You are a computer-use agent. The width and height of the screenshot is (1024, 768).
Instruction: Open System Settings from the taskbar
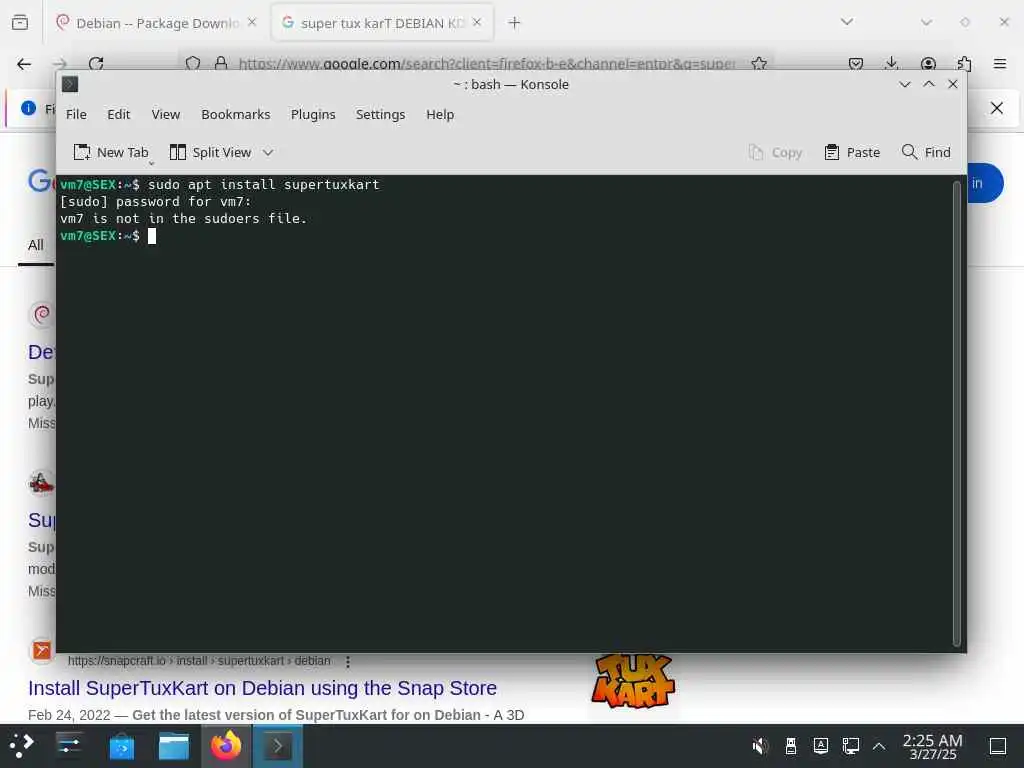[x=69, y=745]
